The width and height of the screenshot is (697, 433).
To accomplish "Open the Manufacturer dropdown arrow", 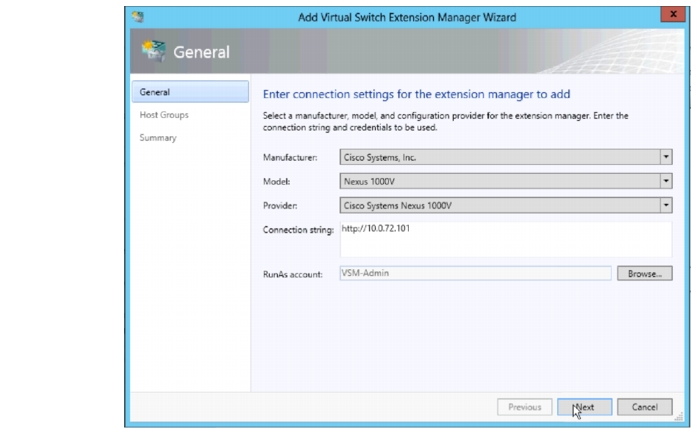I will pos(666,157).
